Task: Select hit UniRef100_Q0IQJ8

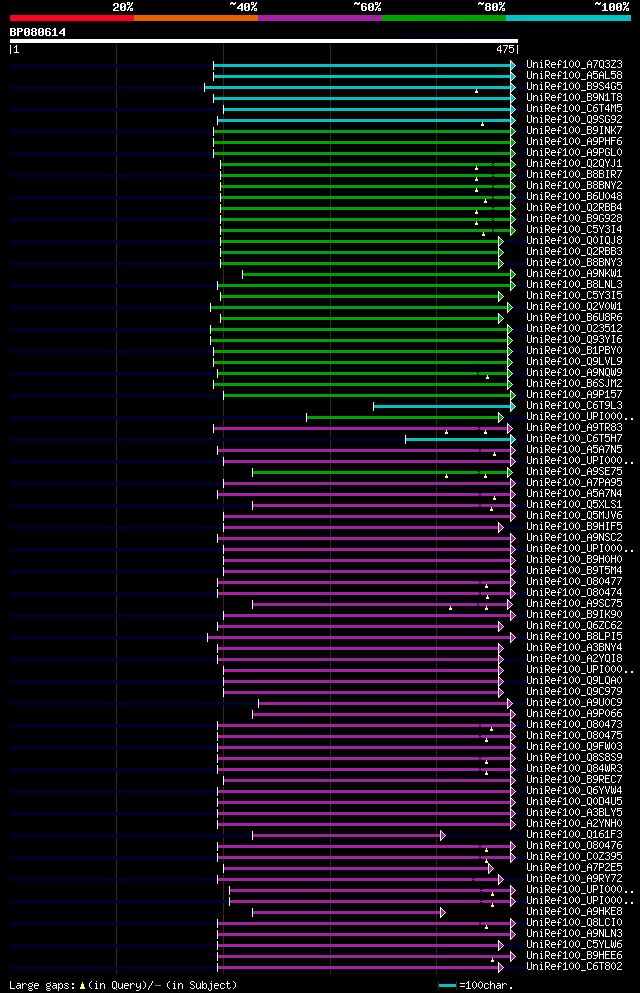Action: pyautogui.click(x=574, y=241)
